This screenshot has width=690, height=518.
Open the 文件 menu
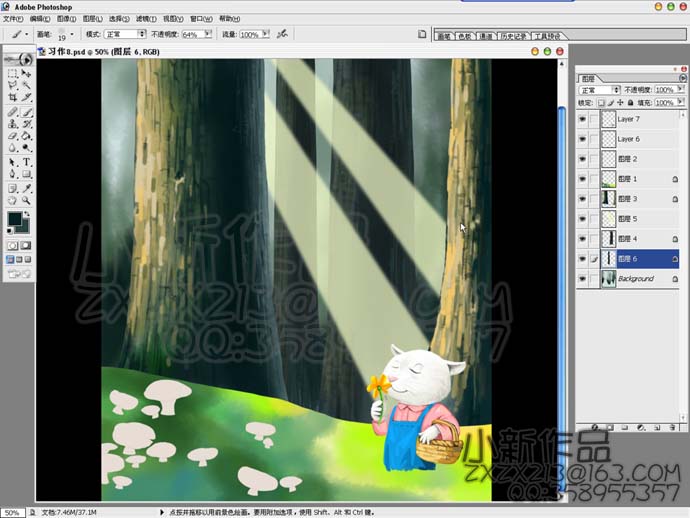[x=13, y=19]
